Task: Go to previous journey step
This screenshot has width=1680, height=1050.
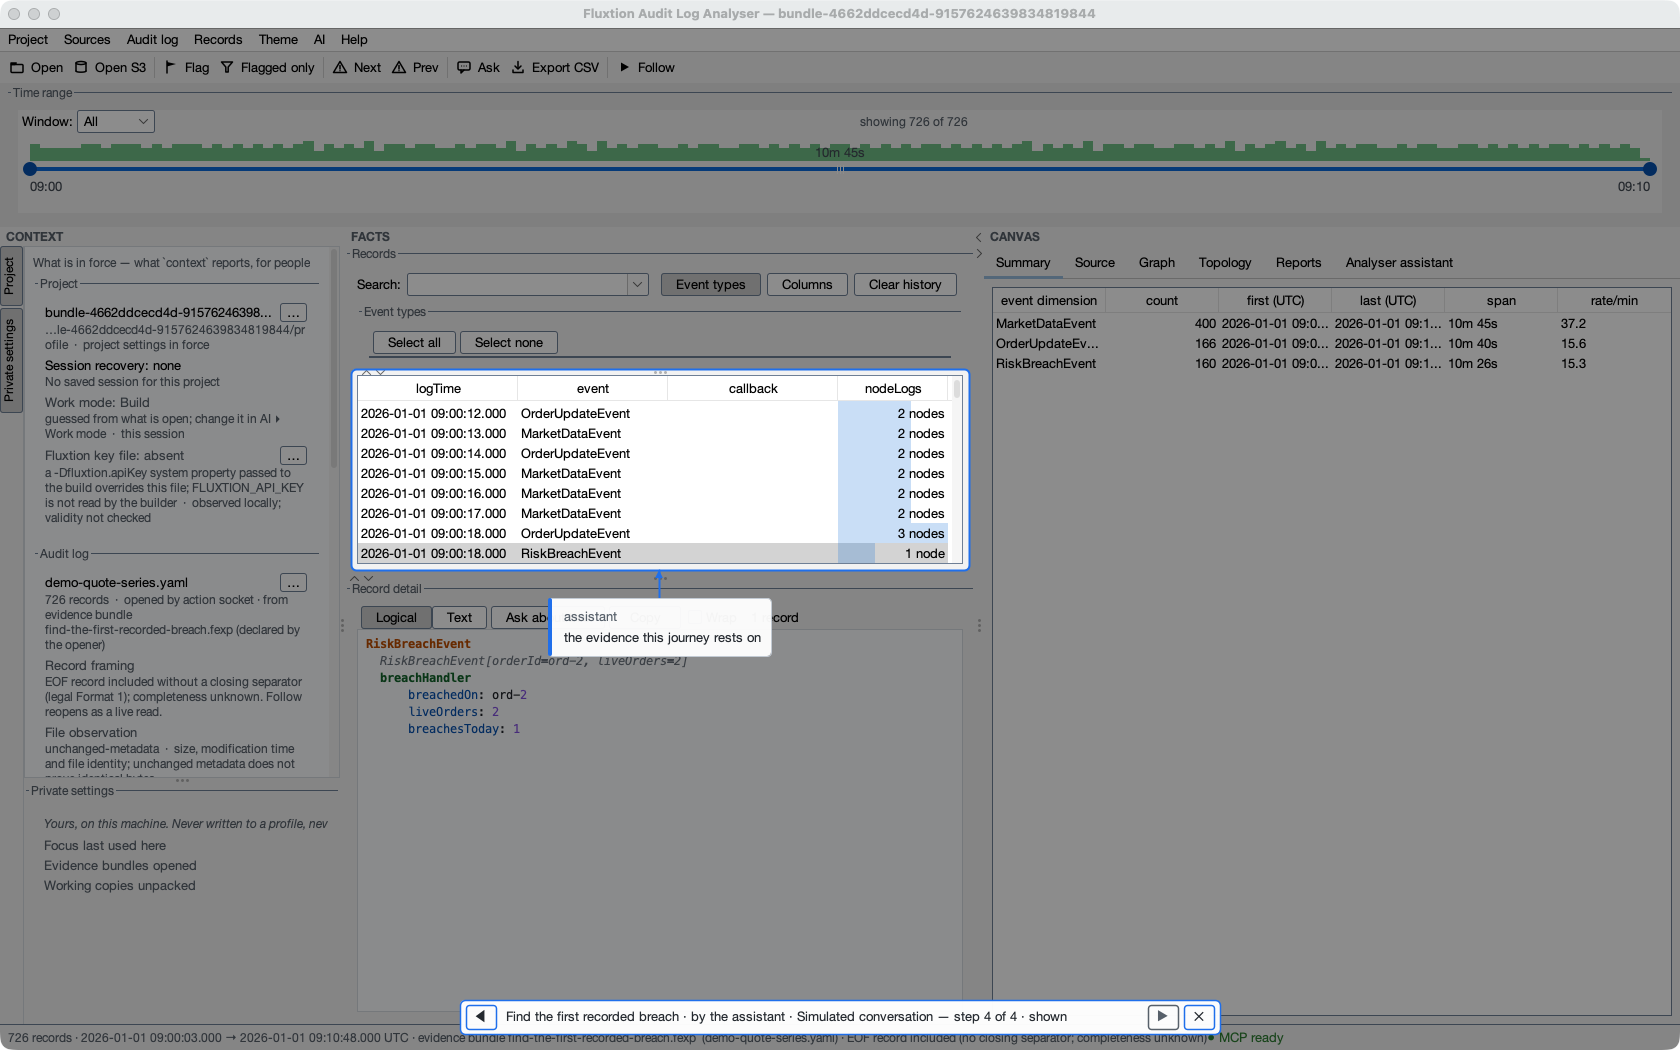Action: tap(481, 1017)
